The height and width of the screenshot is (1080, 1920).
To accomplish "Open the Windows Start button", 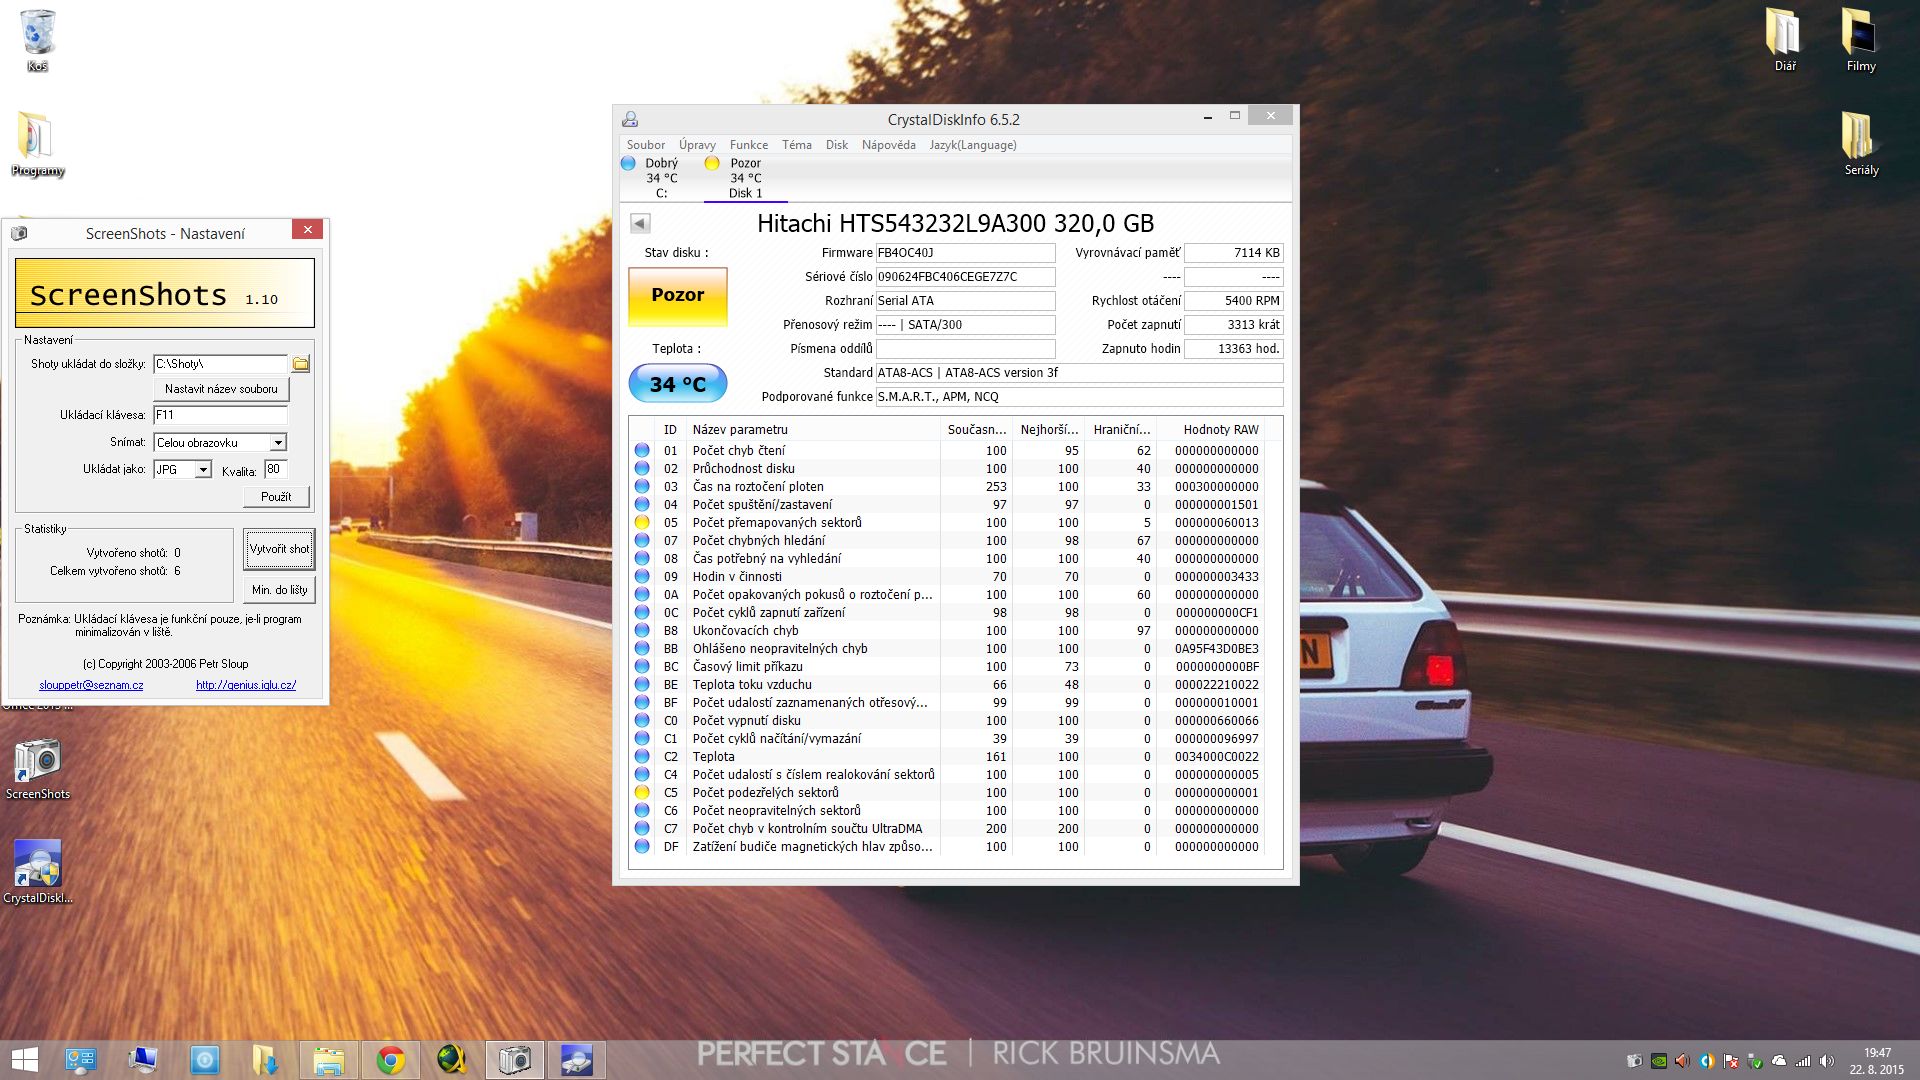I will point(24,1060).
